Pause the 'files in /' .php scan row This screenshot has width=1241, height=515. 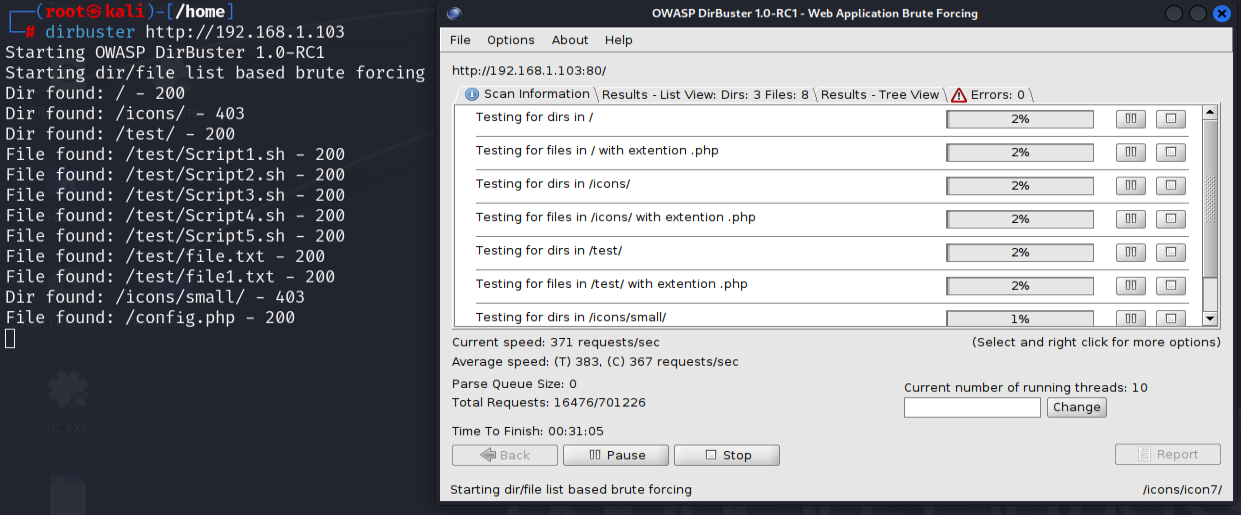1131,152
